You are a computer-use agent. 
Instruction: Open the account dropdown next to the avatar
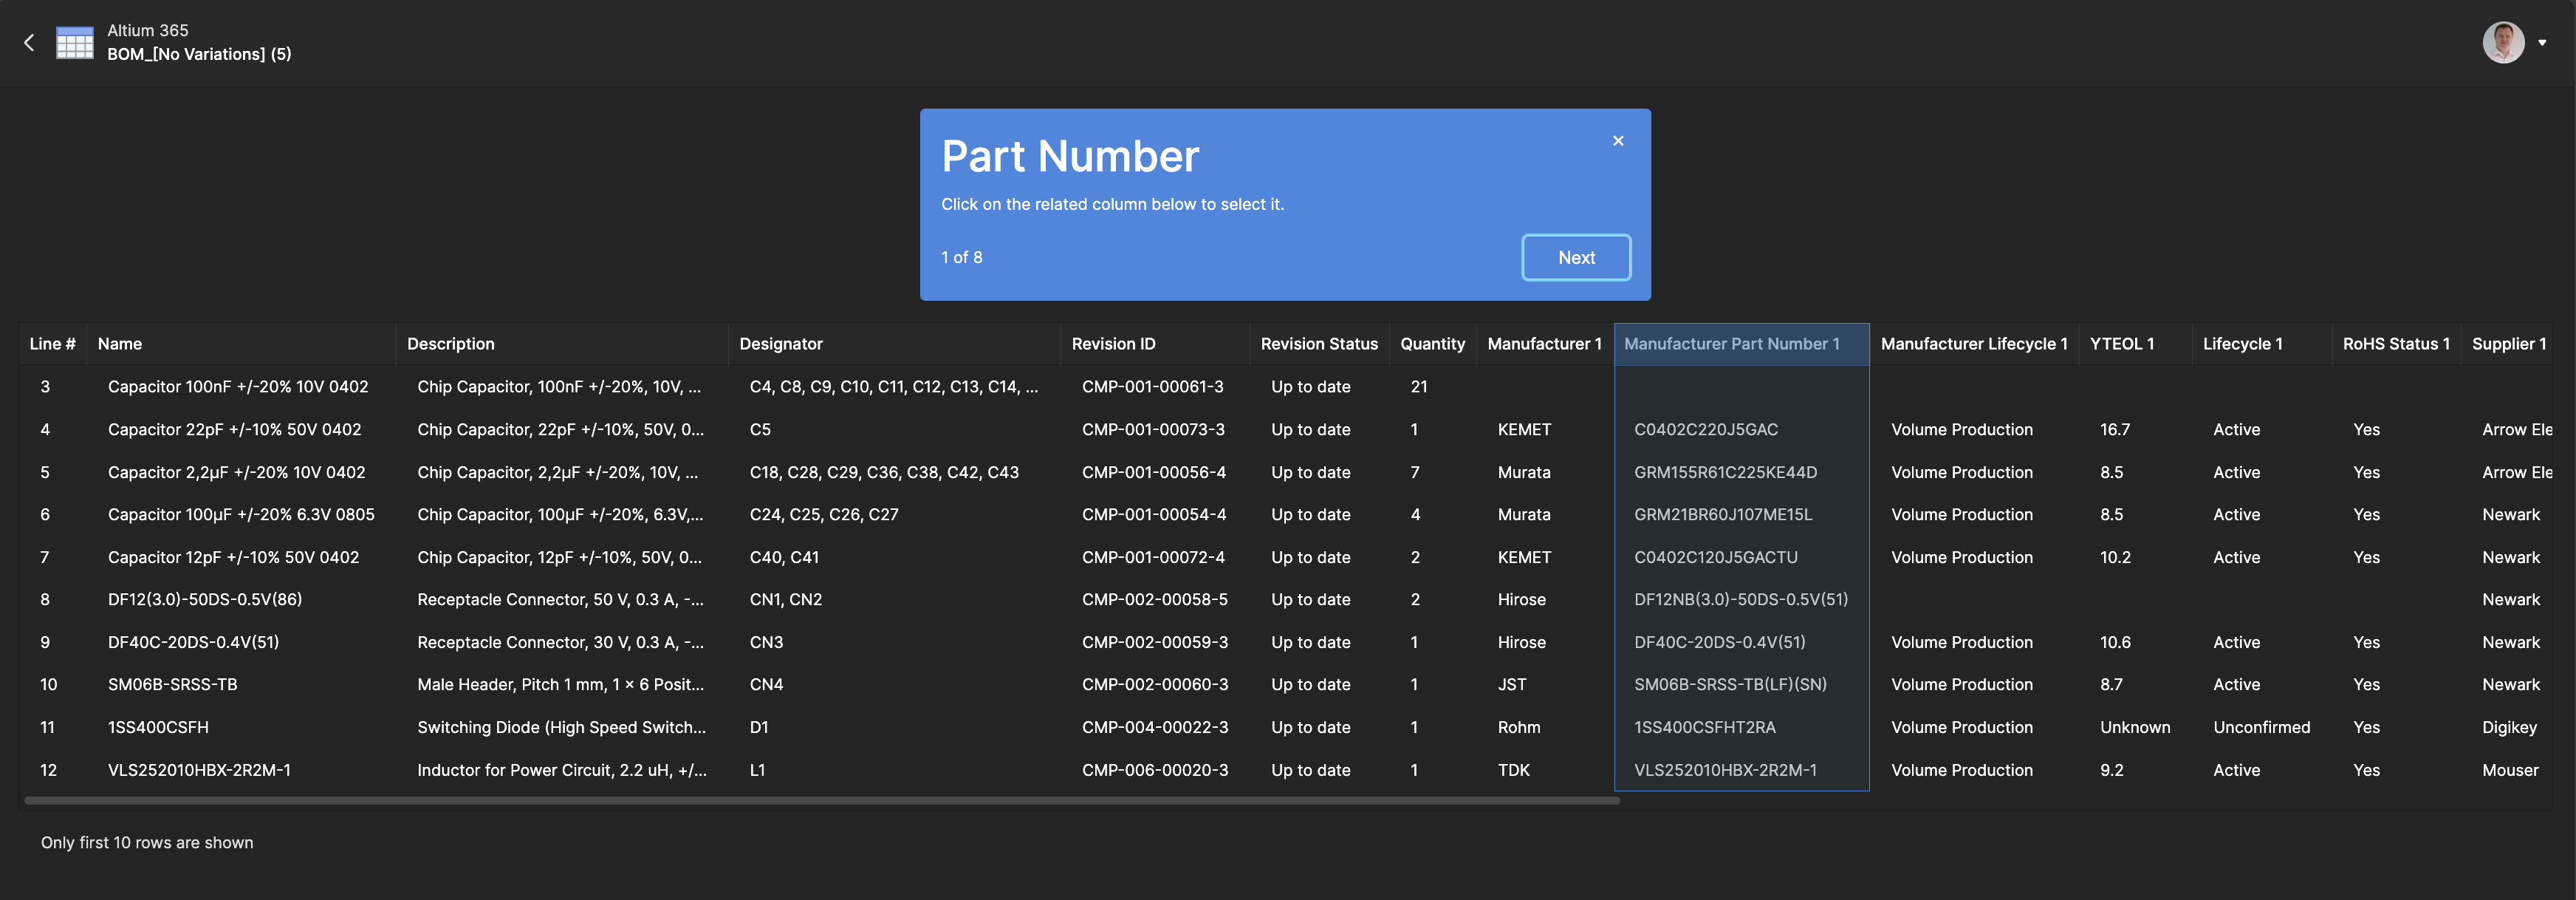(2543, 42)
